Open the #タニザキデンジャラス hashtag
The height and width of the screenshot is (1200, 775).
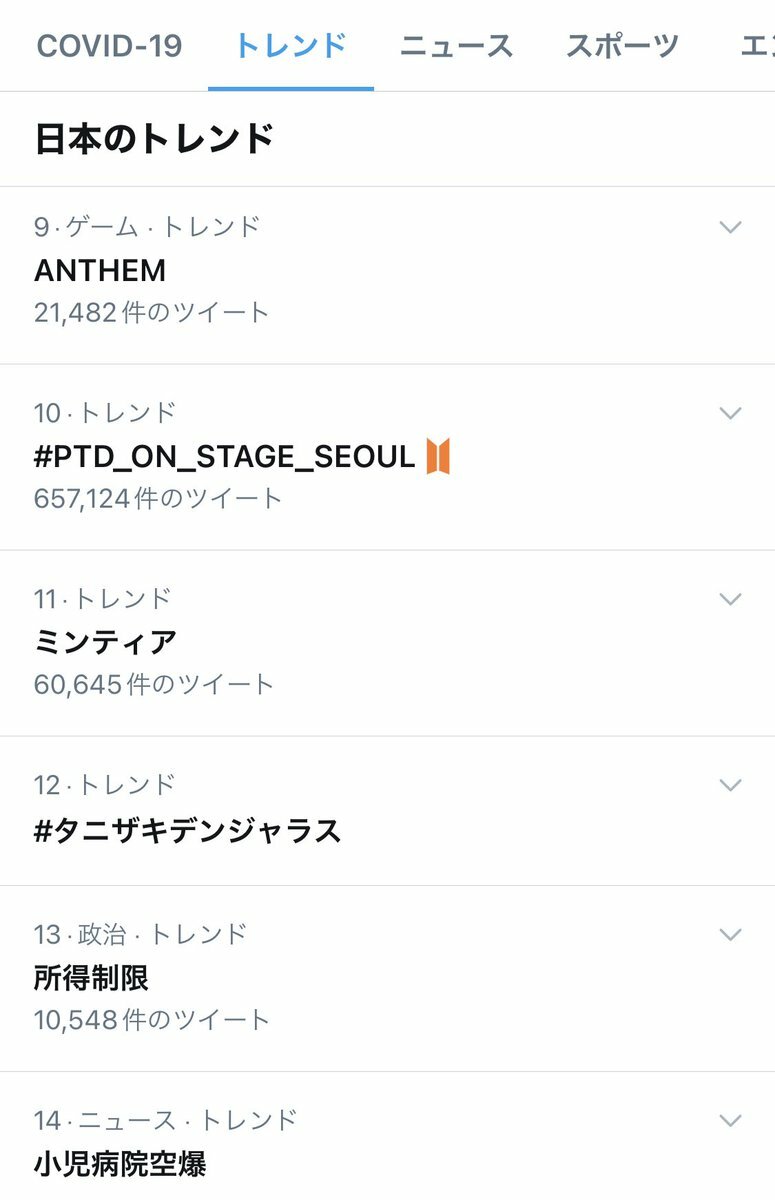[387, 811]
